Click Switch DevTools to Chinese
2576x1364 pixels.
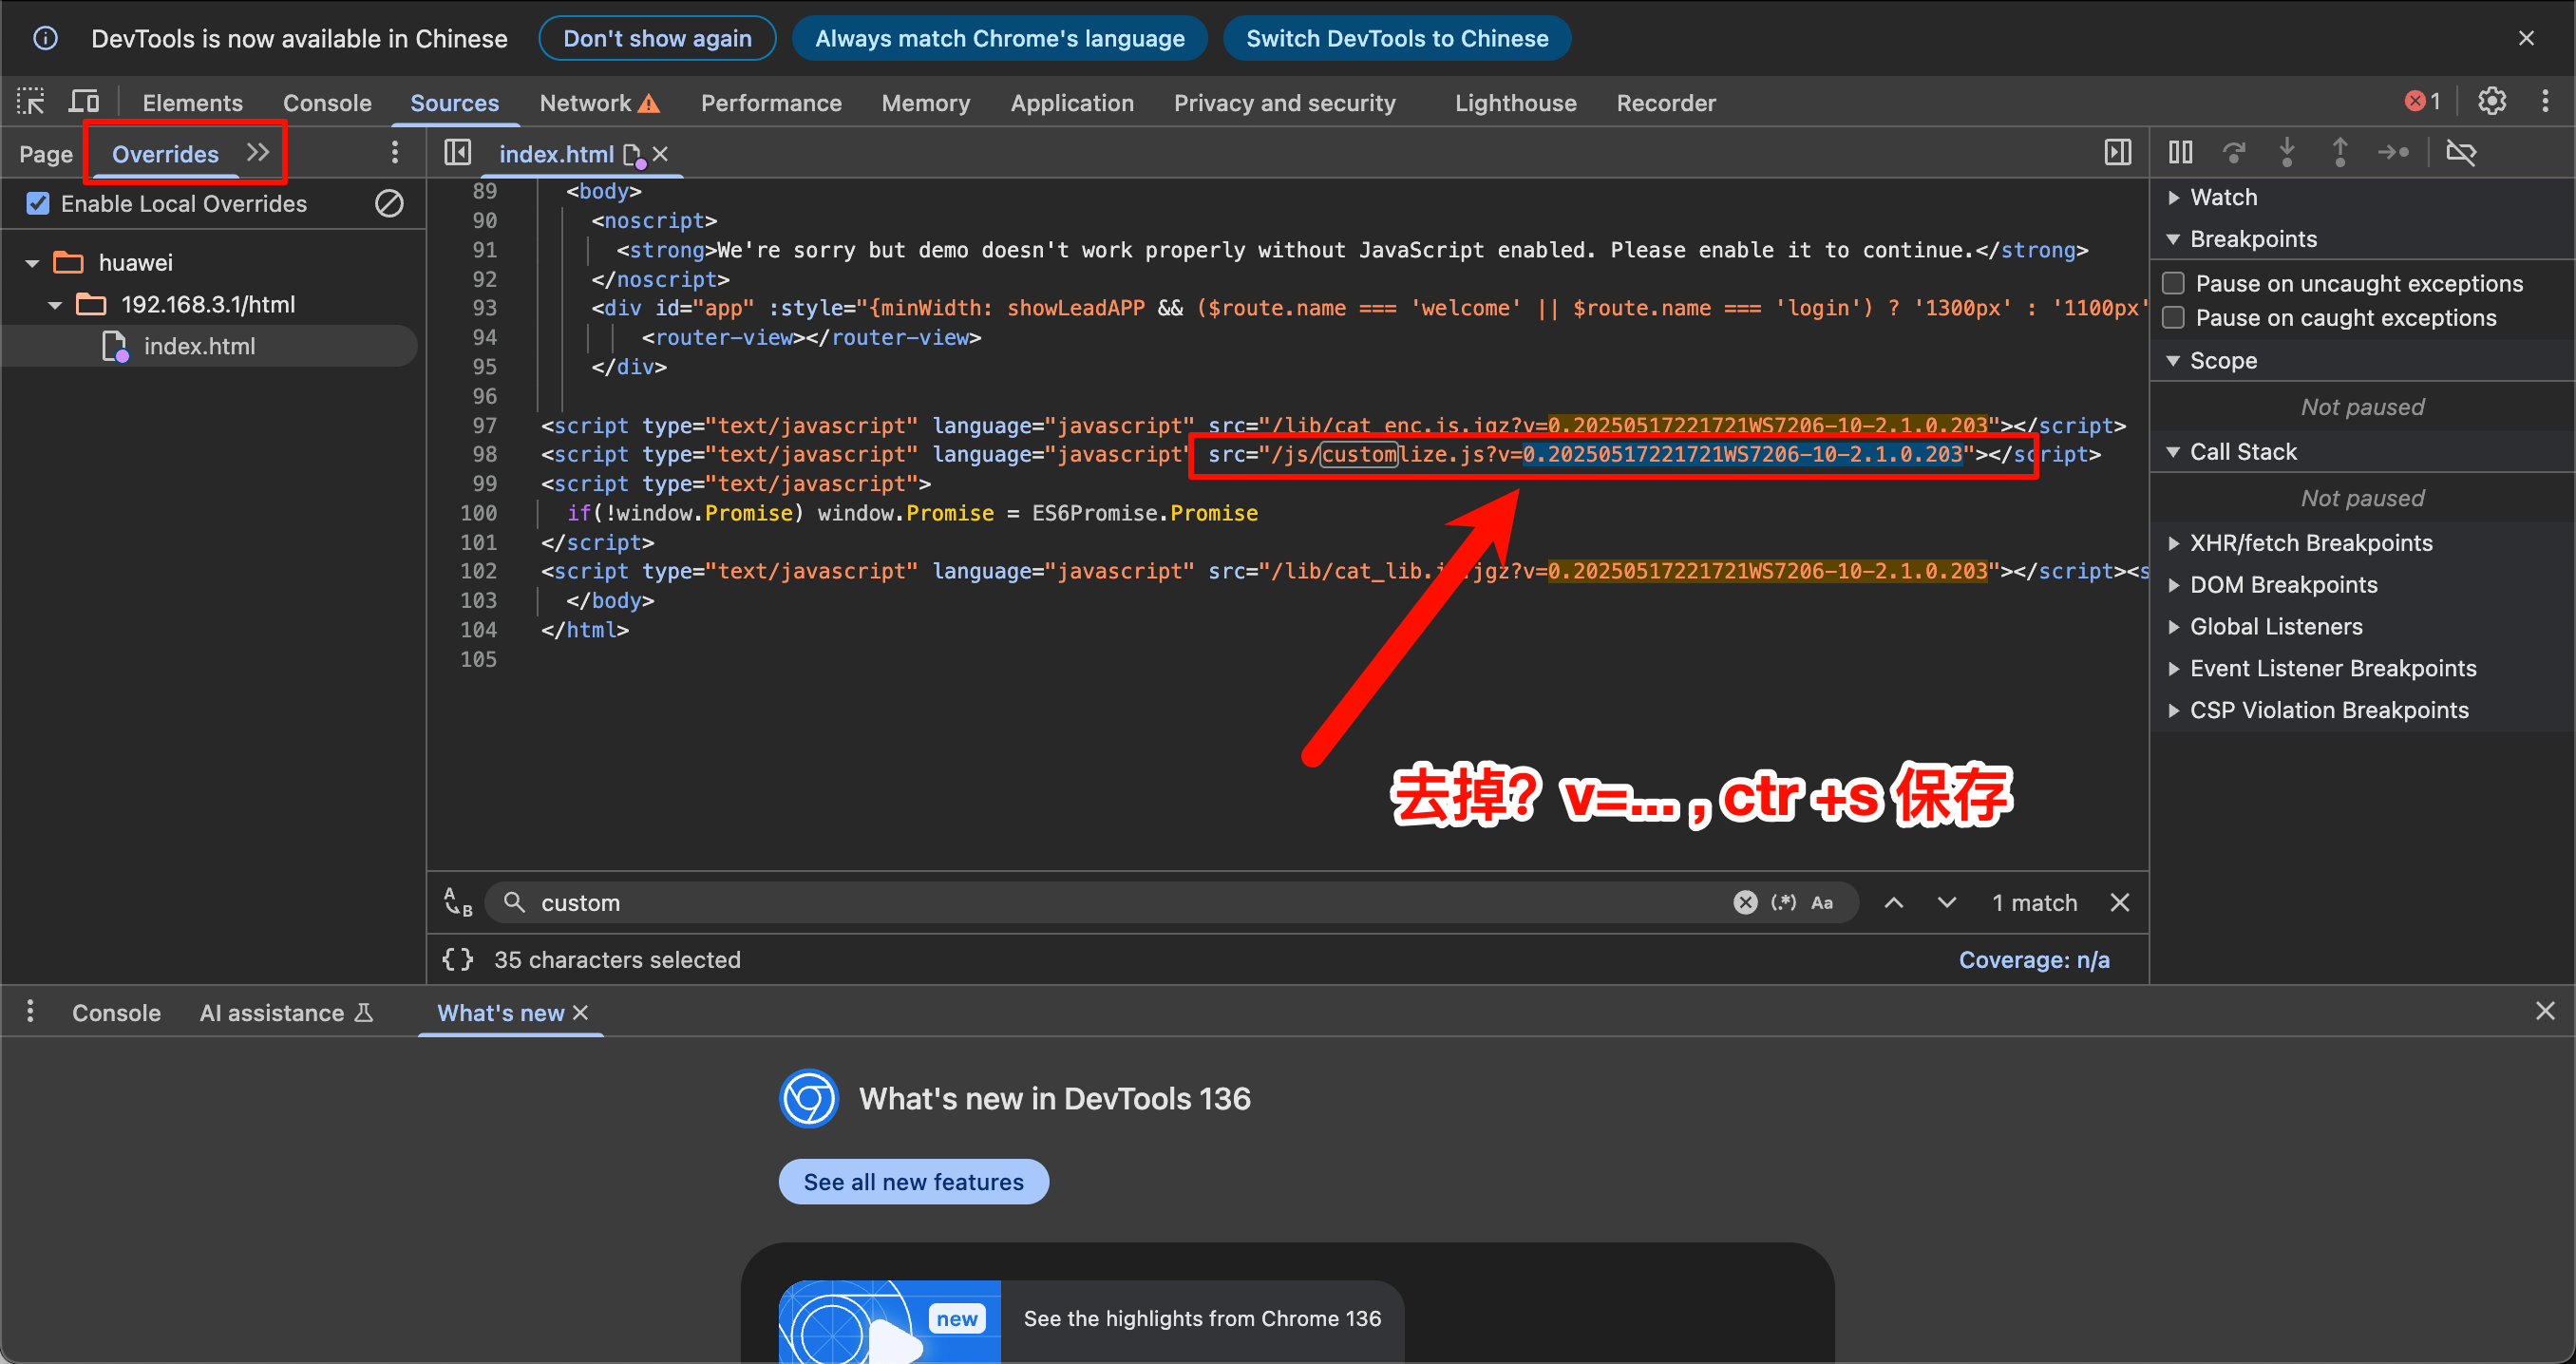tap(1397, 38)
